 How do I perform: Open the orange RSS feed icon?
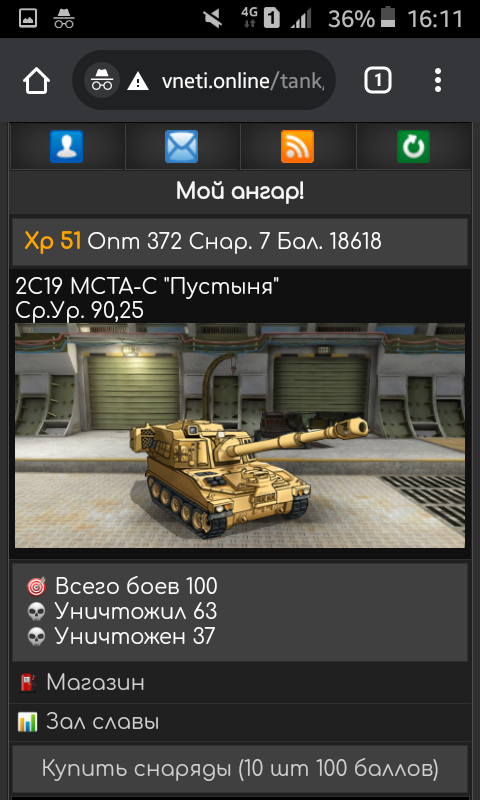297,146
